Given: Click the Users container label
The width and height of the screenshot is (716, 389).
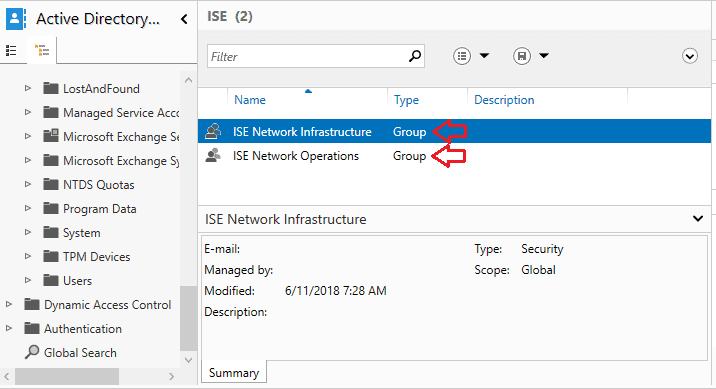Looking at the screenshot, I should coord(77,281).
